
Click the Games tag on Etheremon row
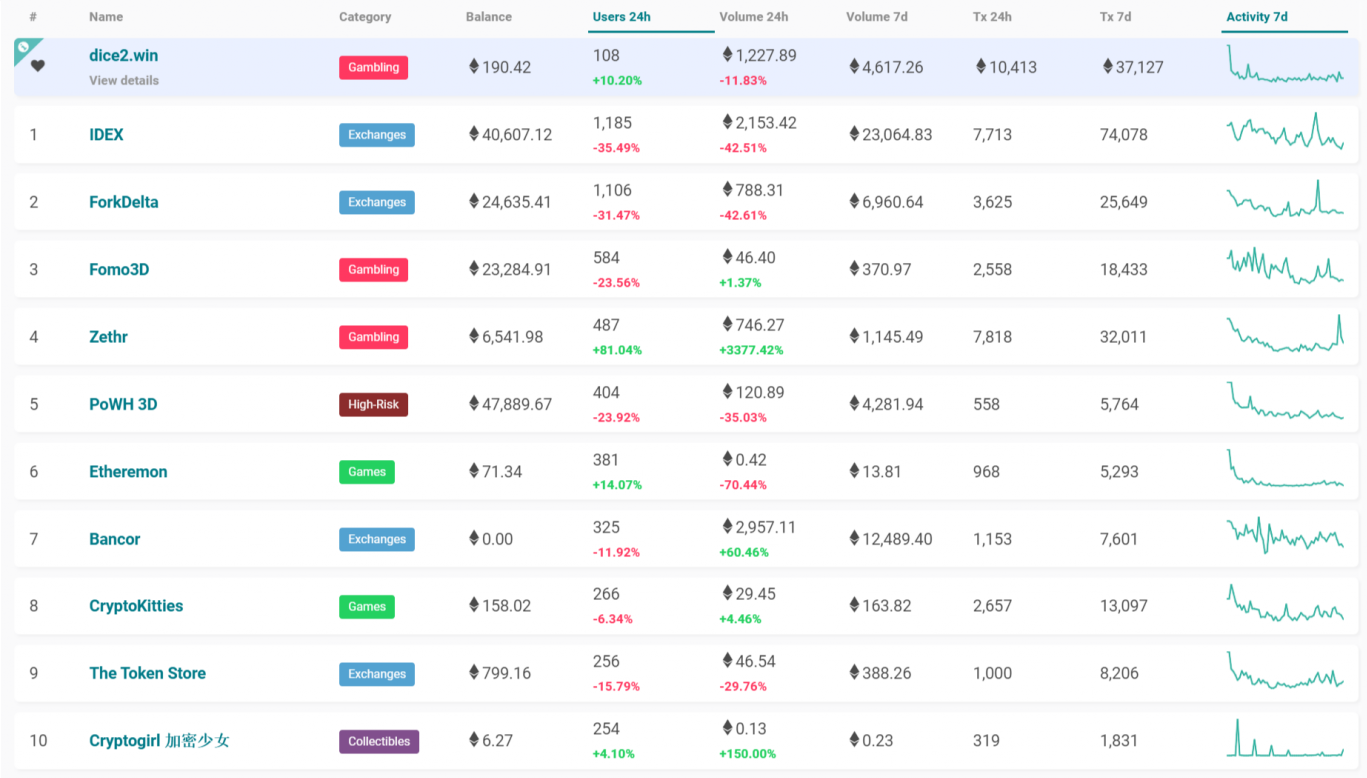pos(366,472)
